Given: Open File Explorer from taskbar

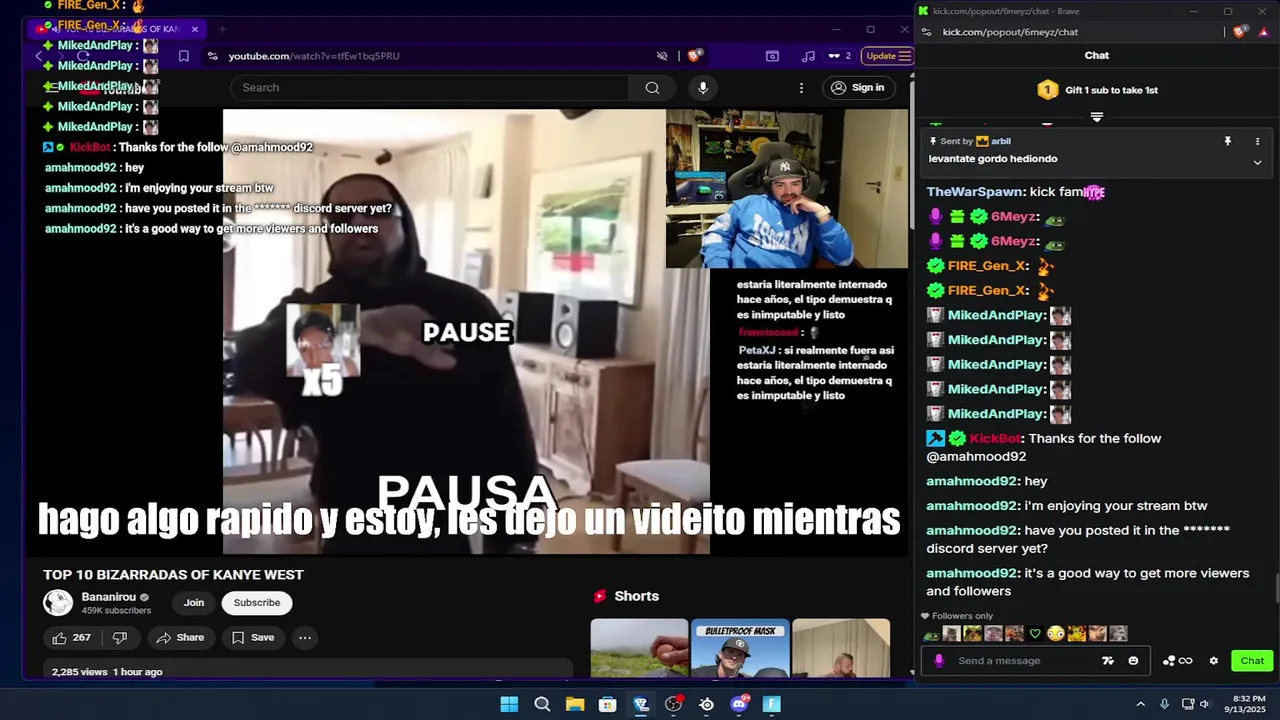Looking at the screenshot, I should 575,705.
